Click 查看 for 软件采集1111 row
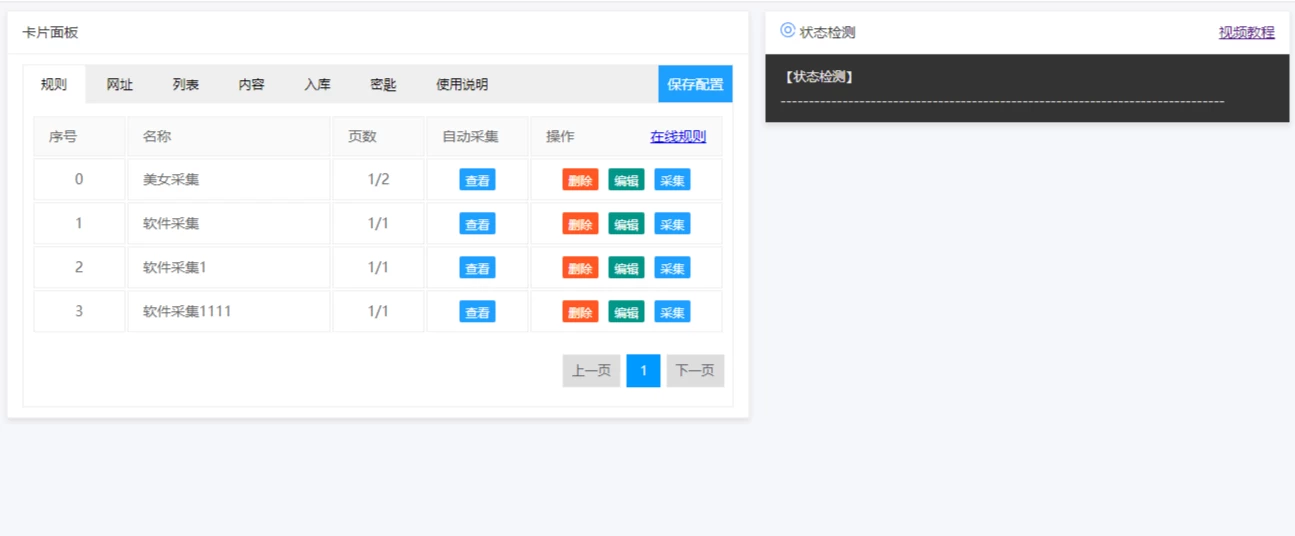 tap(477, 312)
